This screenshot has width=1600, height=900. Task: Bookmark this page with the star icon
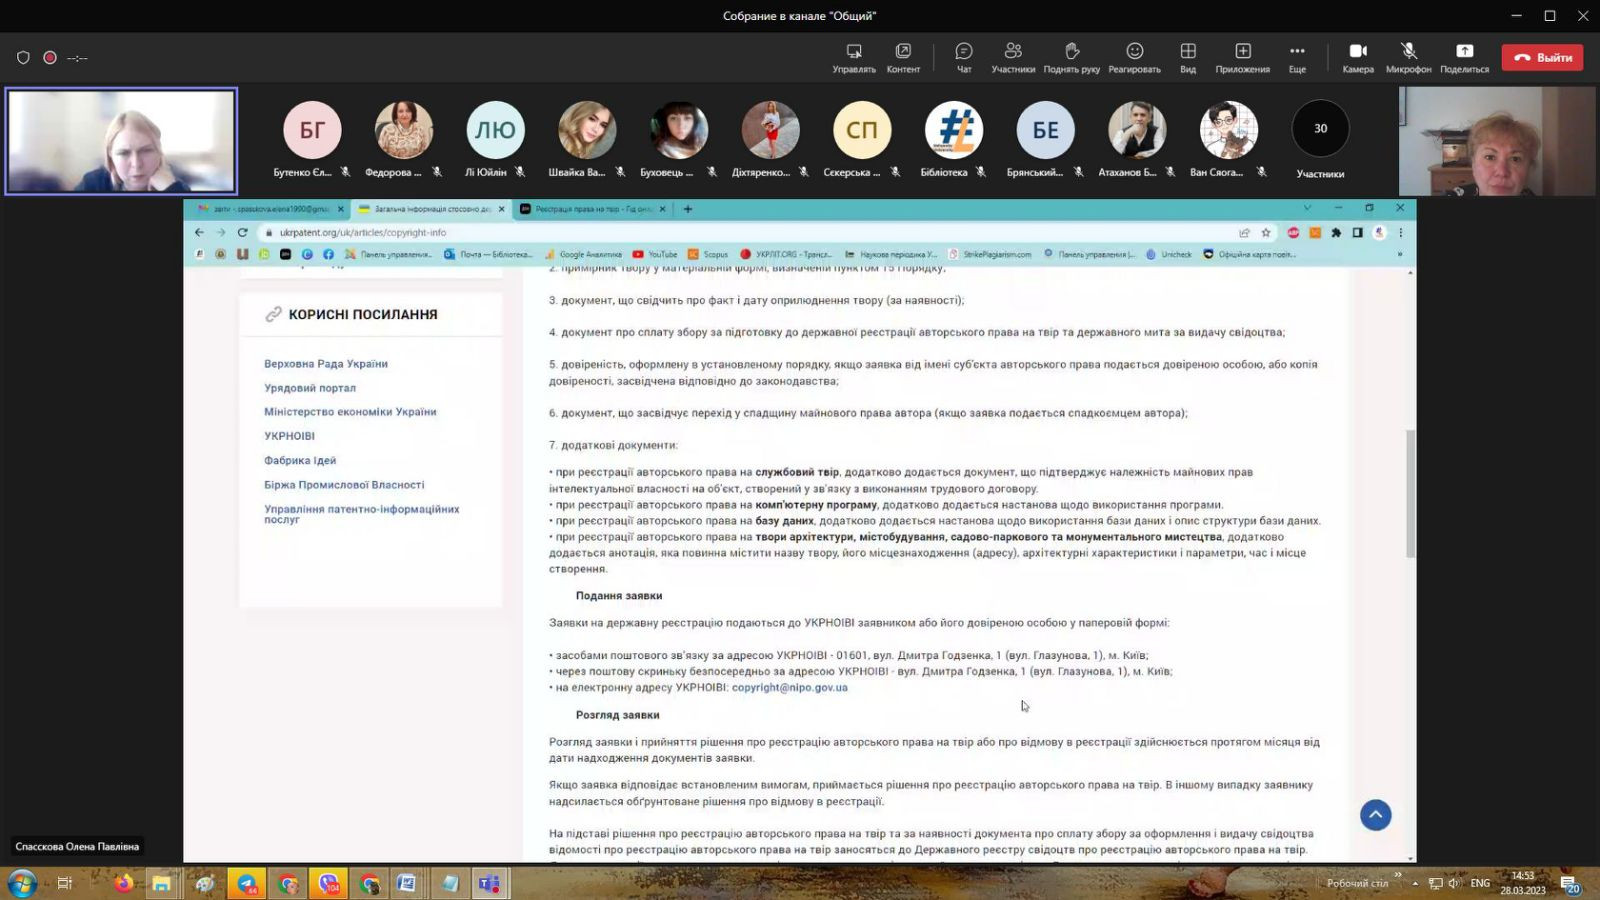[x=1266, y=232]
